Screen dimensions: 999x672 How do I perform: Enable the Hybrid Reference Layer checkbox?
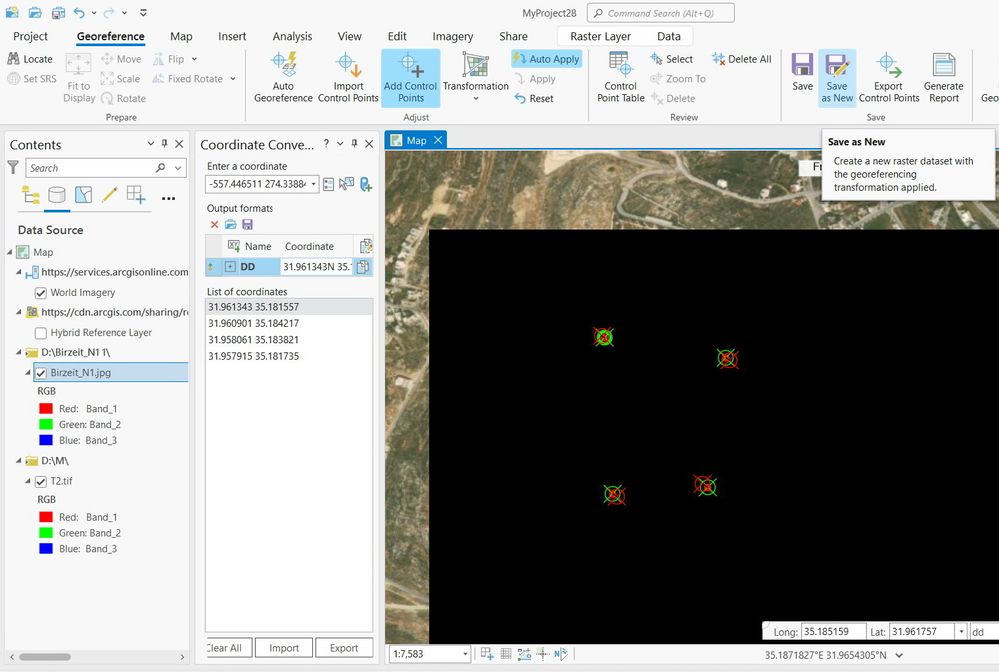[x=41, y=333]
